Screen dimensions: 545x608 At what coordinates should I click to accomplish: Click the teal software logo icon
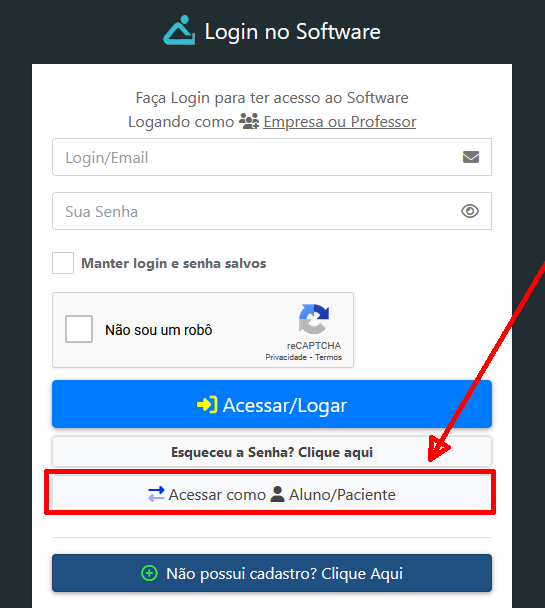179,30
